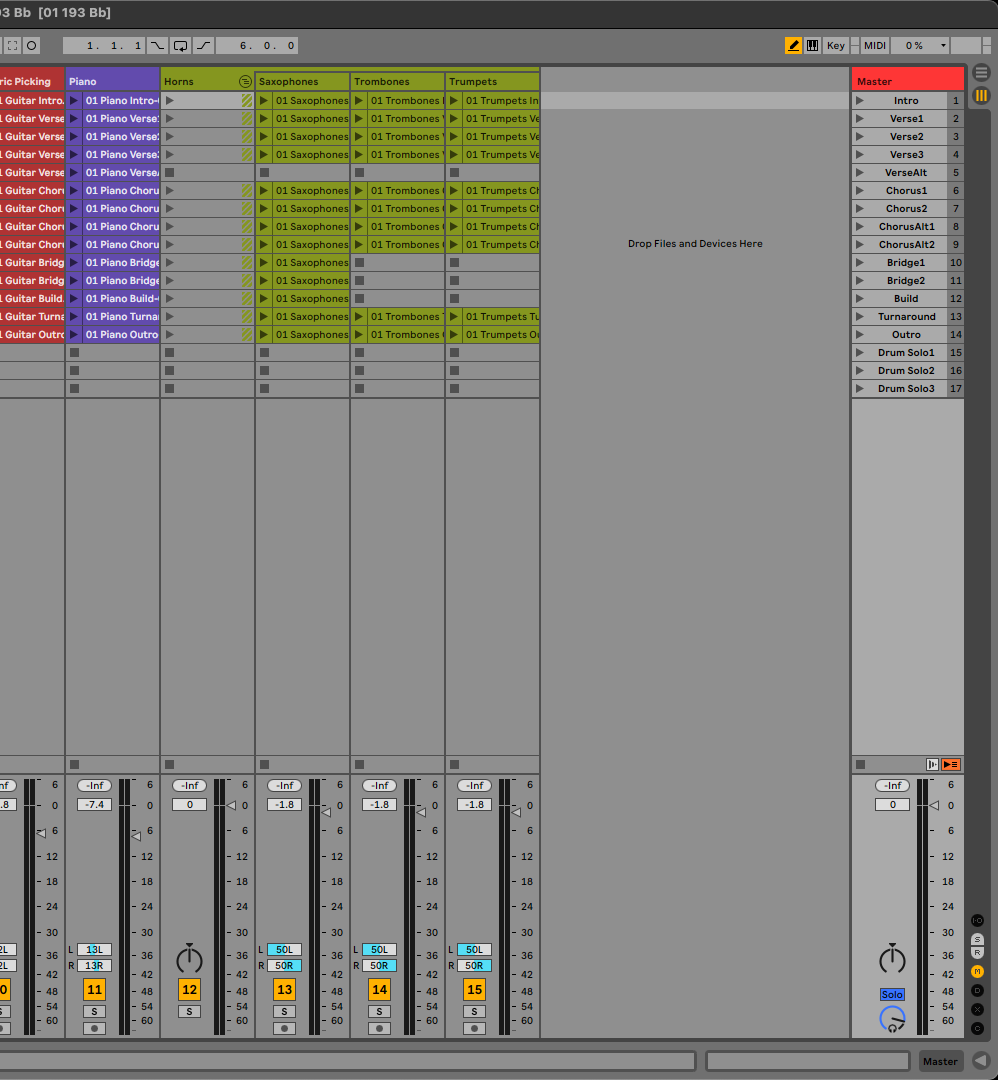Toggle the computer MIDI keyboard icon
The height and width of the screenshot is (1080, 998).
pyautogui.click(x=813, y=45)
